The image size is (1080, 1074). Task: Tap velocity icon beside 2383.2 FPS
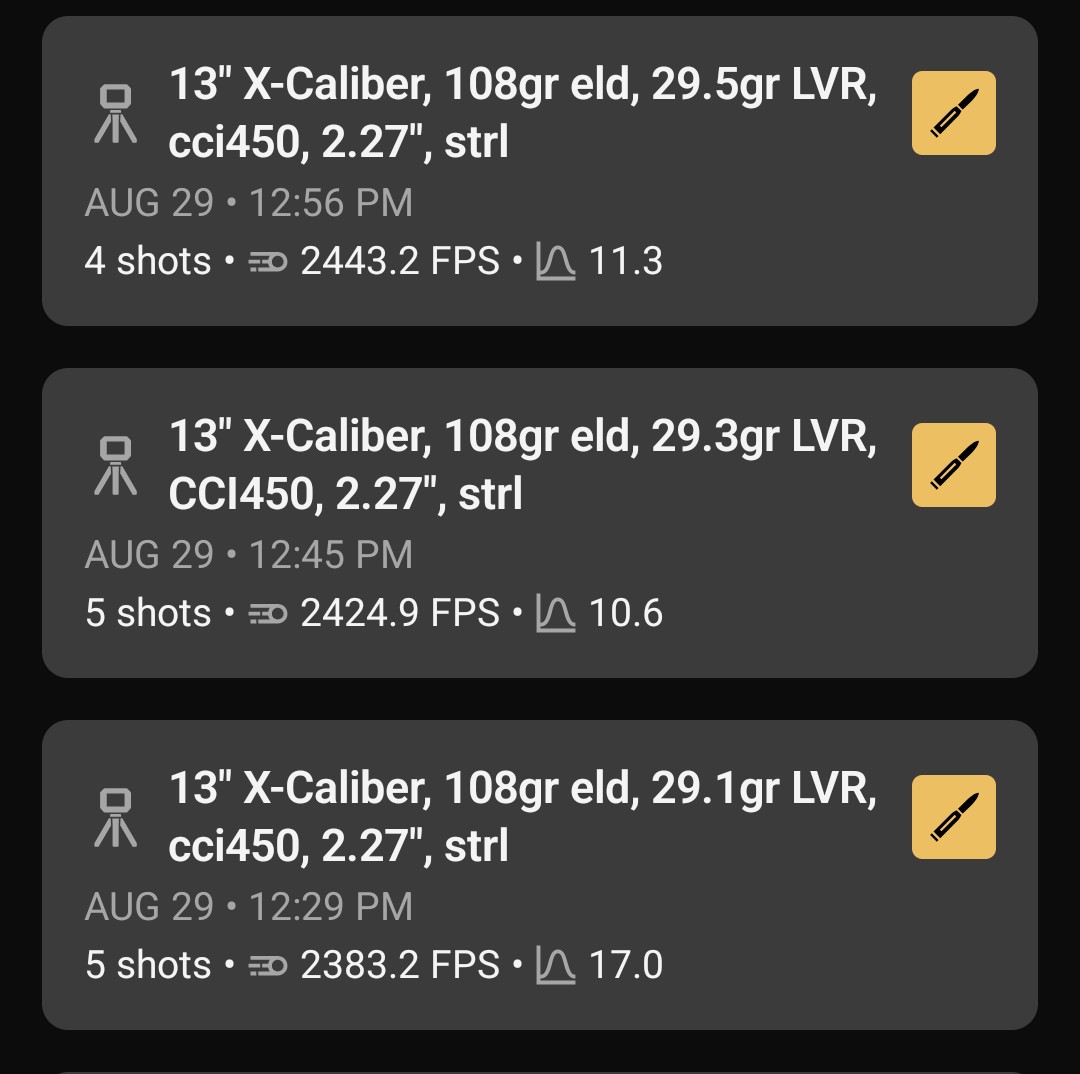click(x=267, y=966)
